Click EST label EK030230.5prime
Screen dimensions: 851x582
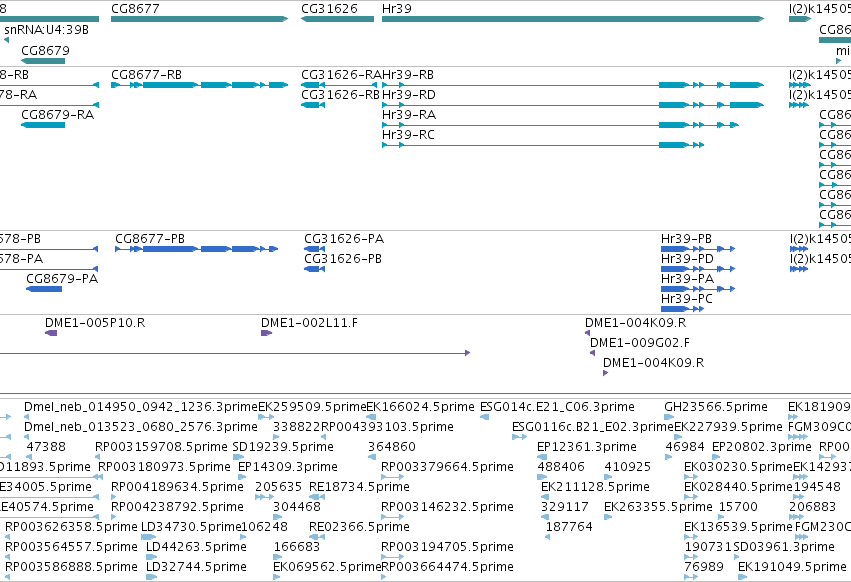(x=739, y=467)
